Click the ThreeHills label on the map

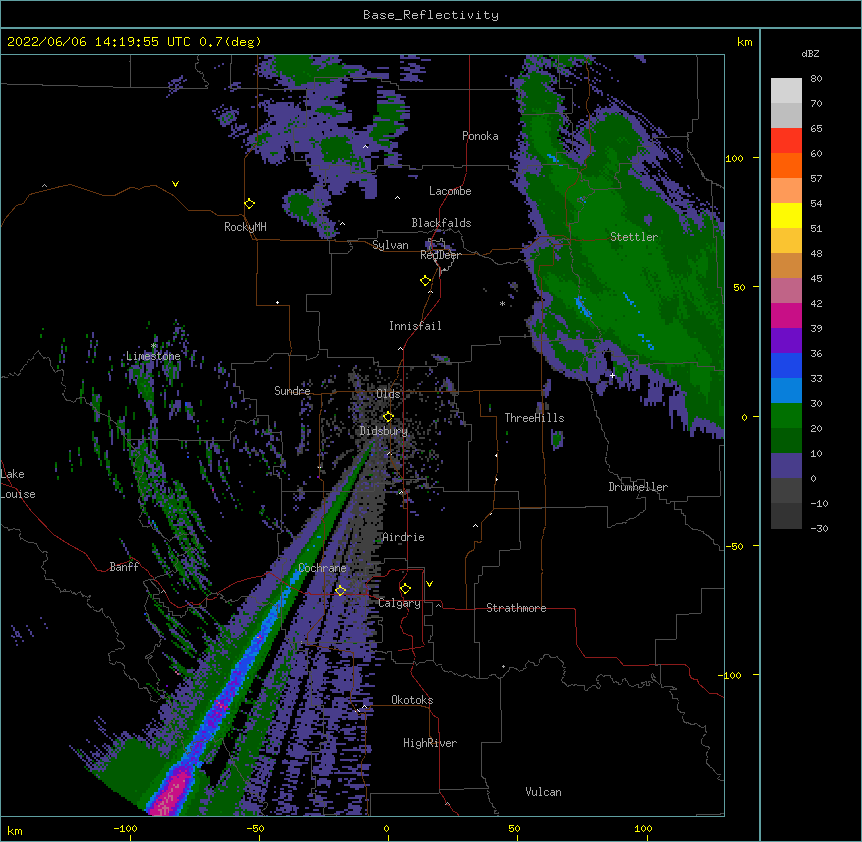tap(534, 418)
